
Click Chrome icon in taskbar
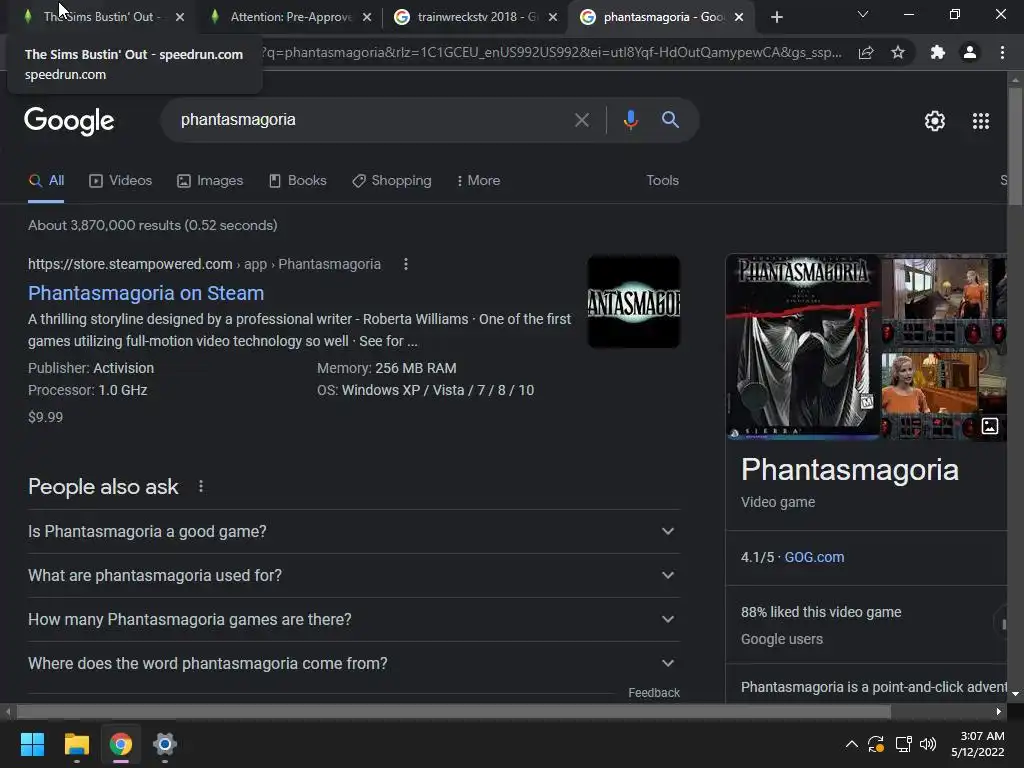pos(121,744)
